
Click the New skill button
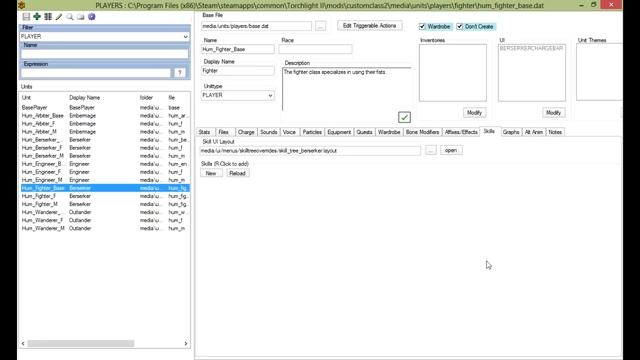pyautogui.click(x=211, y=173)
